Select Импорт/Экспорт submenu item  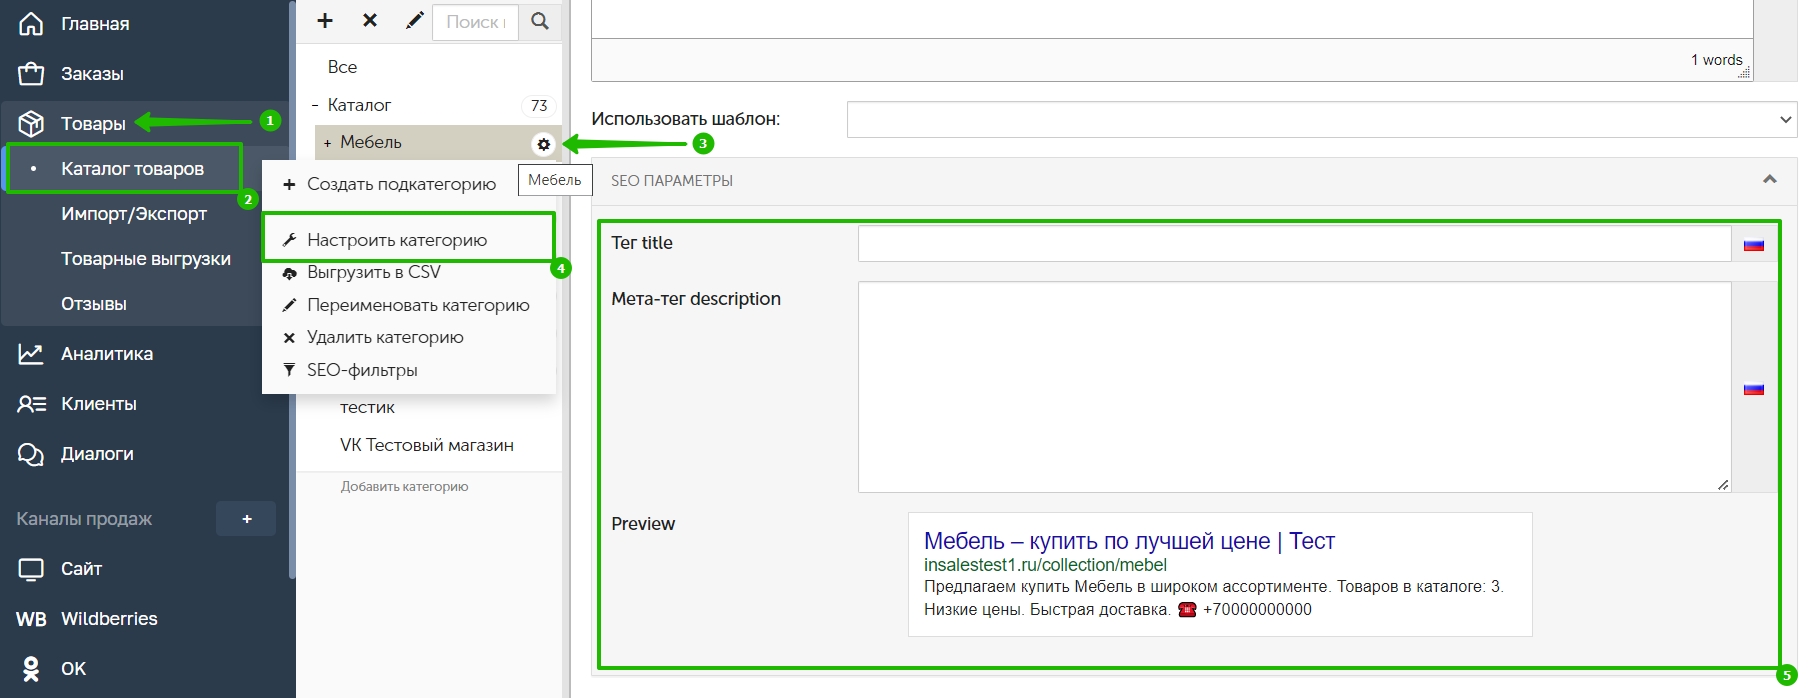pyautogui.click(x=133, y=214)
